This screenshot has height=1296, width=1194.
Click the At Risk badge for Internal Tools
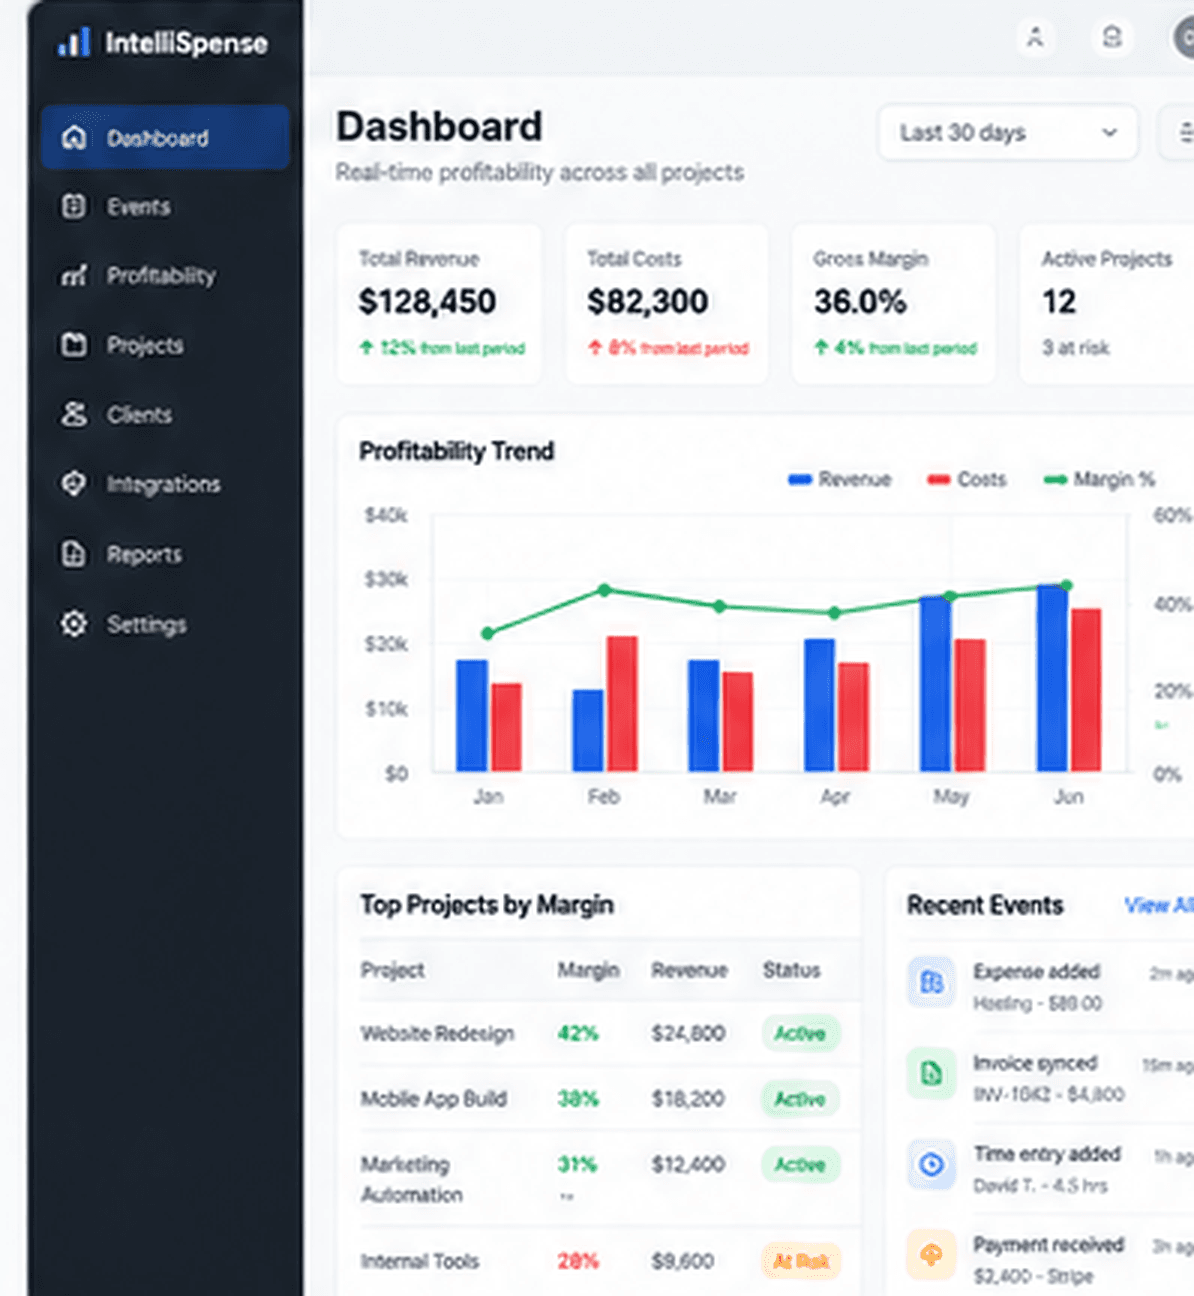pos(801,1261)
